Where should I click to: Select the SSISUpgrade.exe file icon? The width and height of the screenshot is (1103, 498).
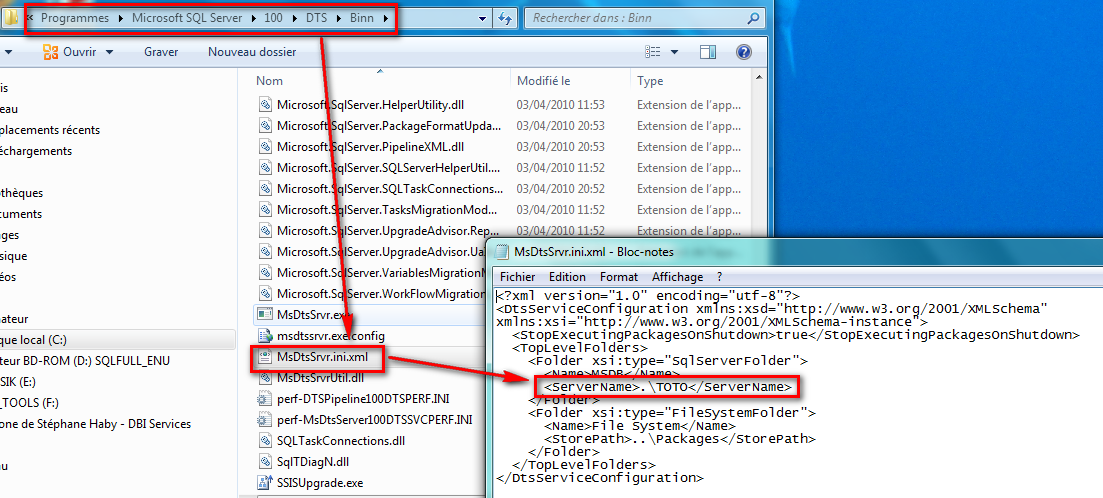pyautogui.click(x=265, y=483)
